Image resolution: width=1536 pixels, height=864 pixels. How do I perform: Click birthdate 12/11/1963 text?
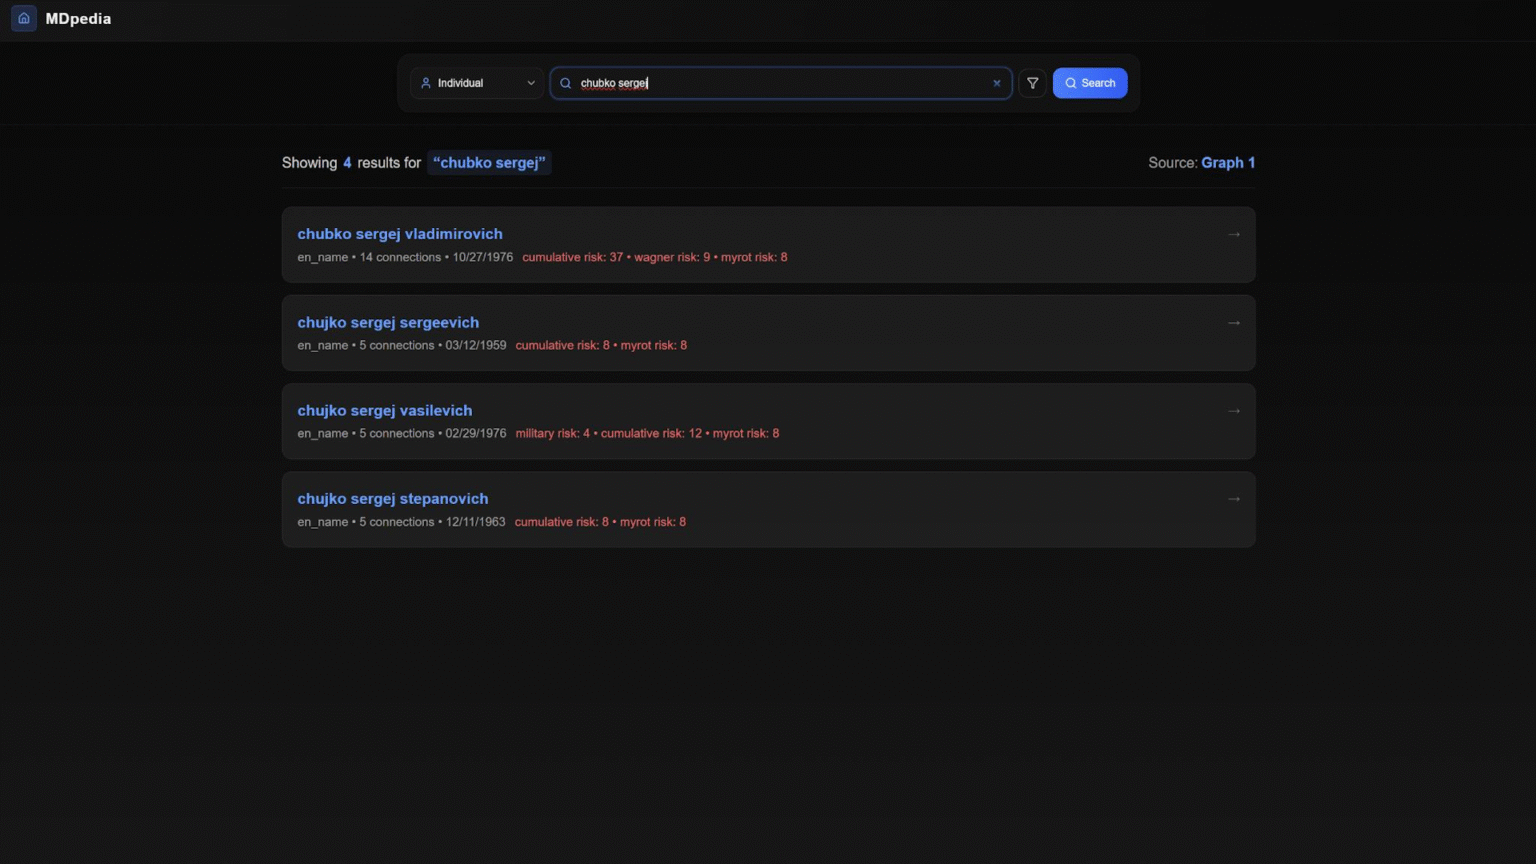(476, 522)
